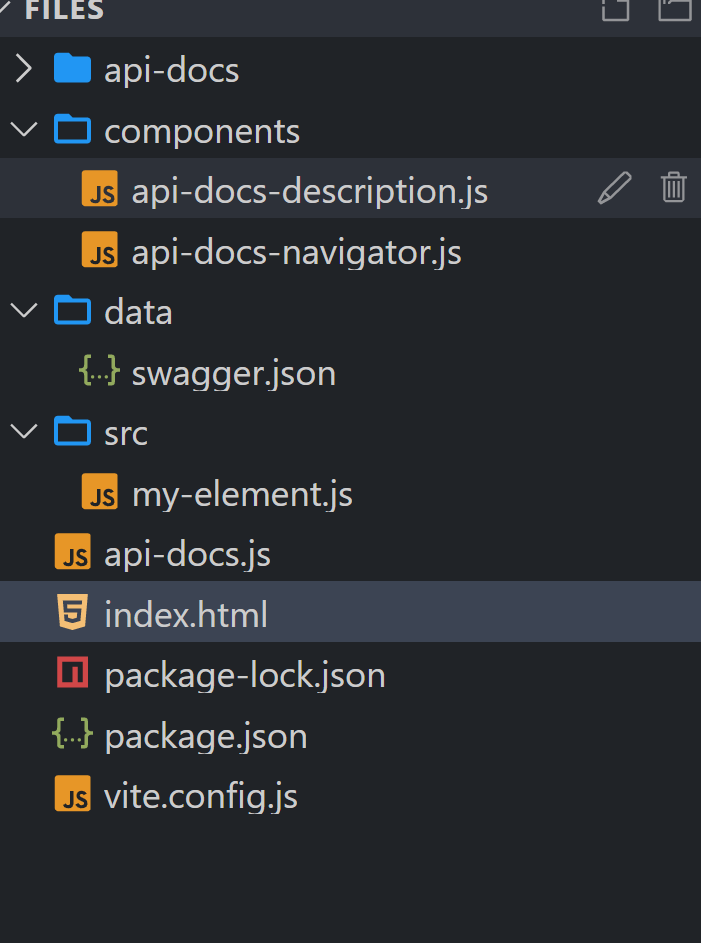Click the components folder icon

tap(72, 129)
